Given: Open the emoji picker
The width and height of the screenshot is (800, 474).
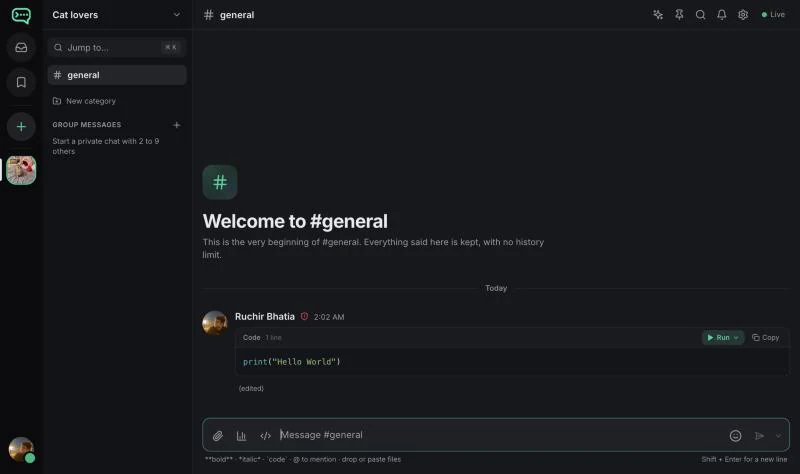Looking at the screenshot, I should (x=735, y=436).
